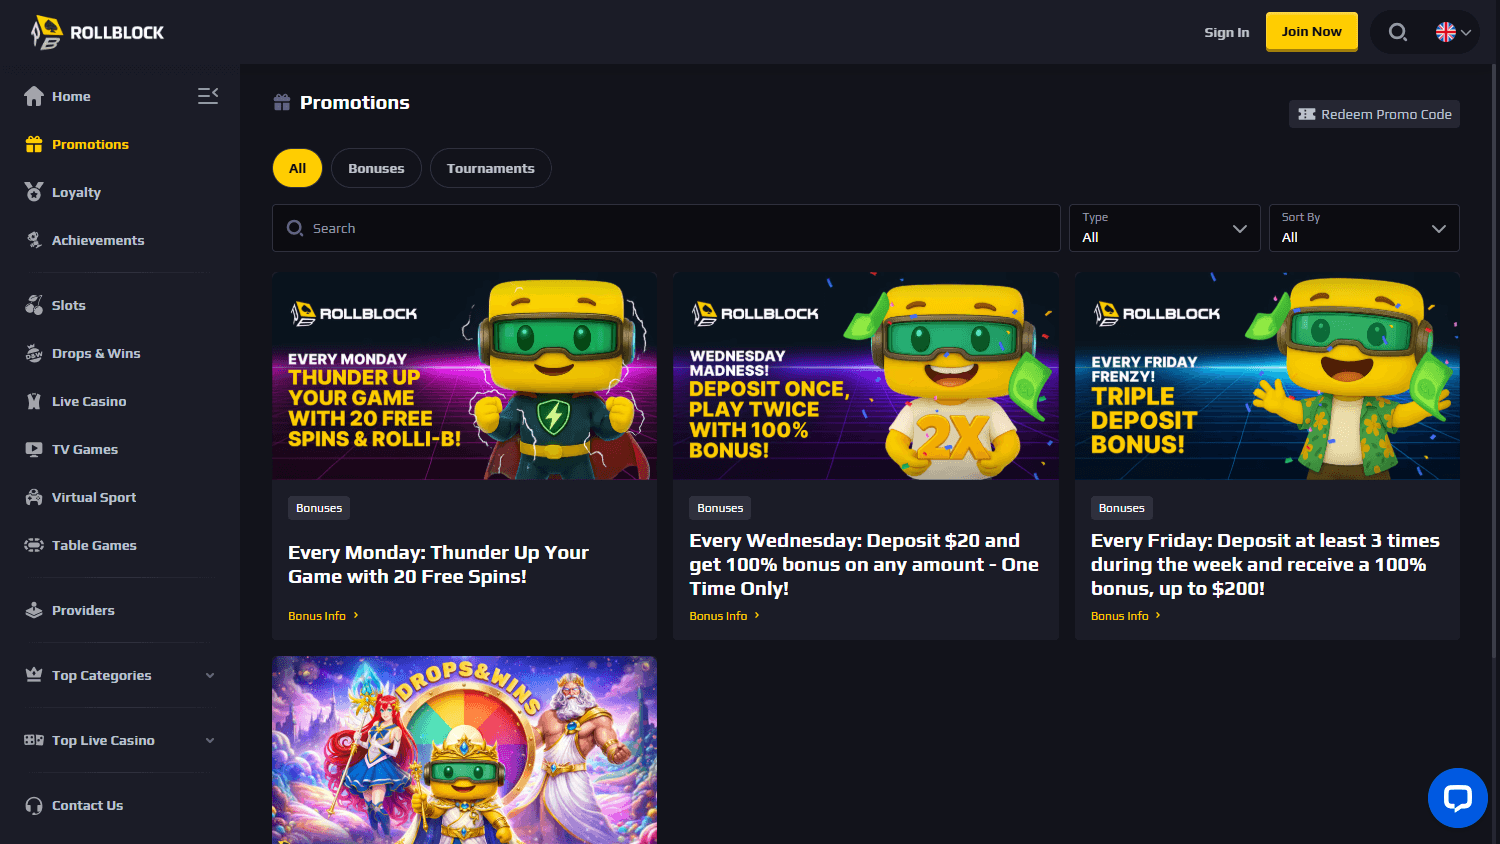Viewport: 1500px width, 844px height.
Task: Click the Table Games icon
Action: [34, 545]
